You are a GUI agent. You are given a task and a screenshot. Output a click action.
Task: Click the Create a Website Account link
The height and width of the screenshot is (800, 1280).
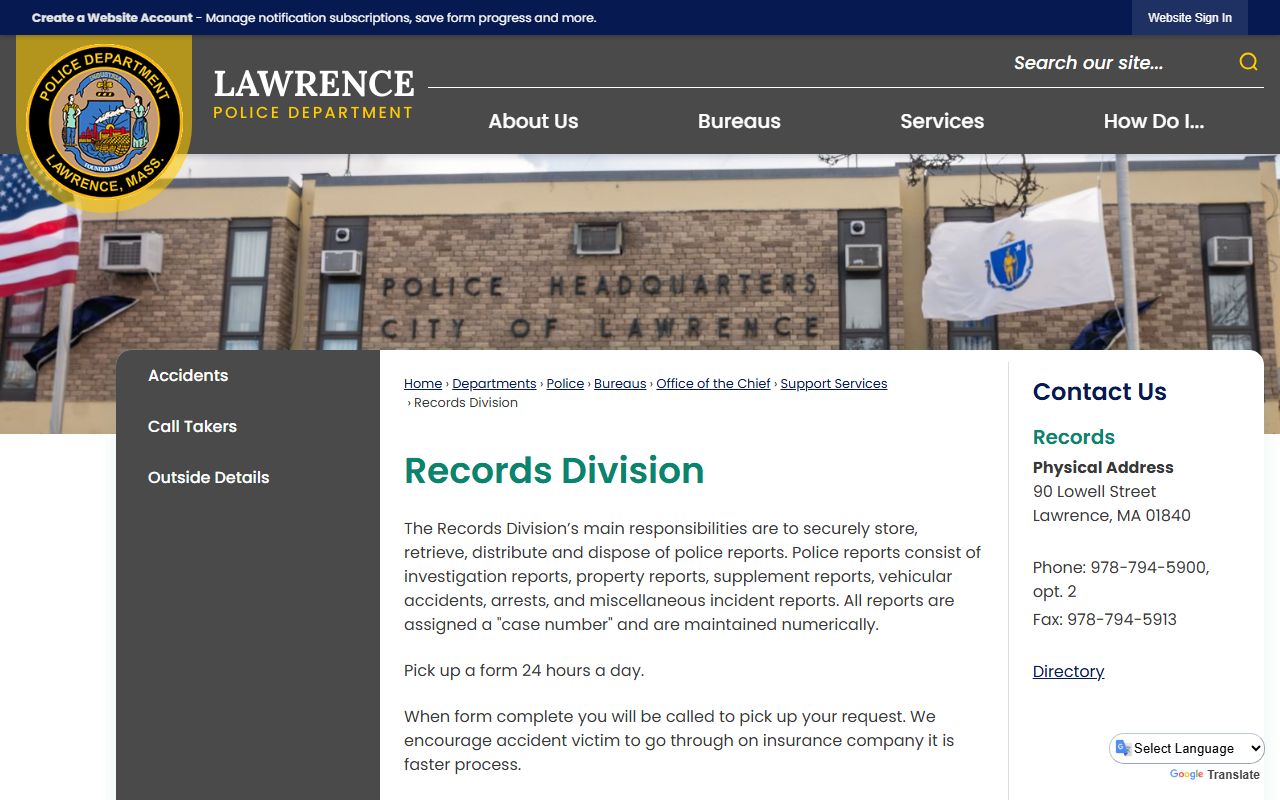coord(112,18)
